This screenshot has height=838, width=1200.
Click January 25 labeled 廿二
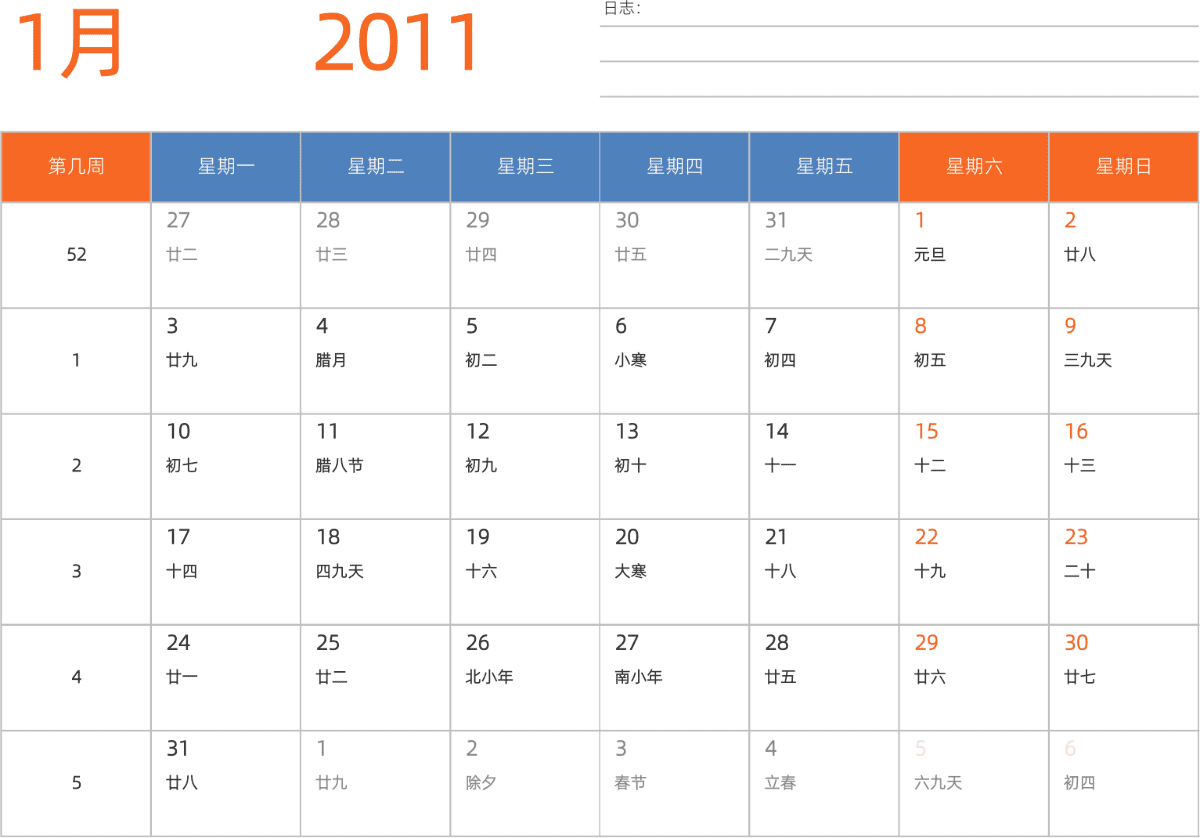[x=375, y=678]
